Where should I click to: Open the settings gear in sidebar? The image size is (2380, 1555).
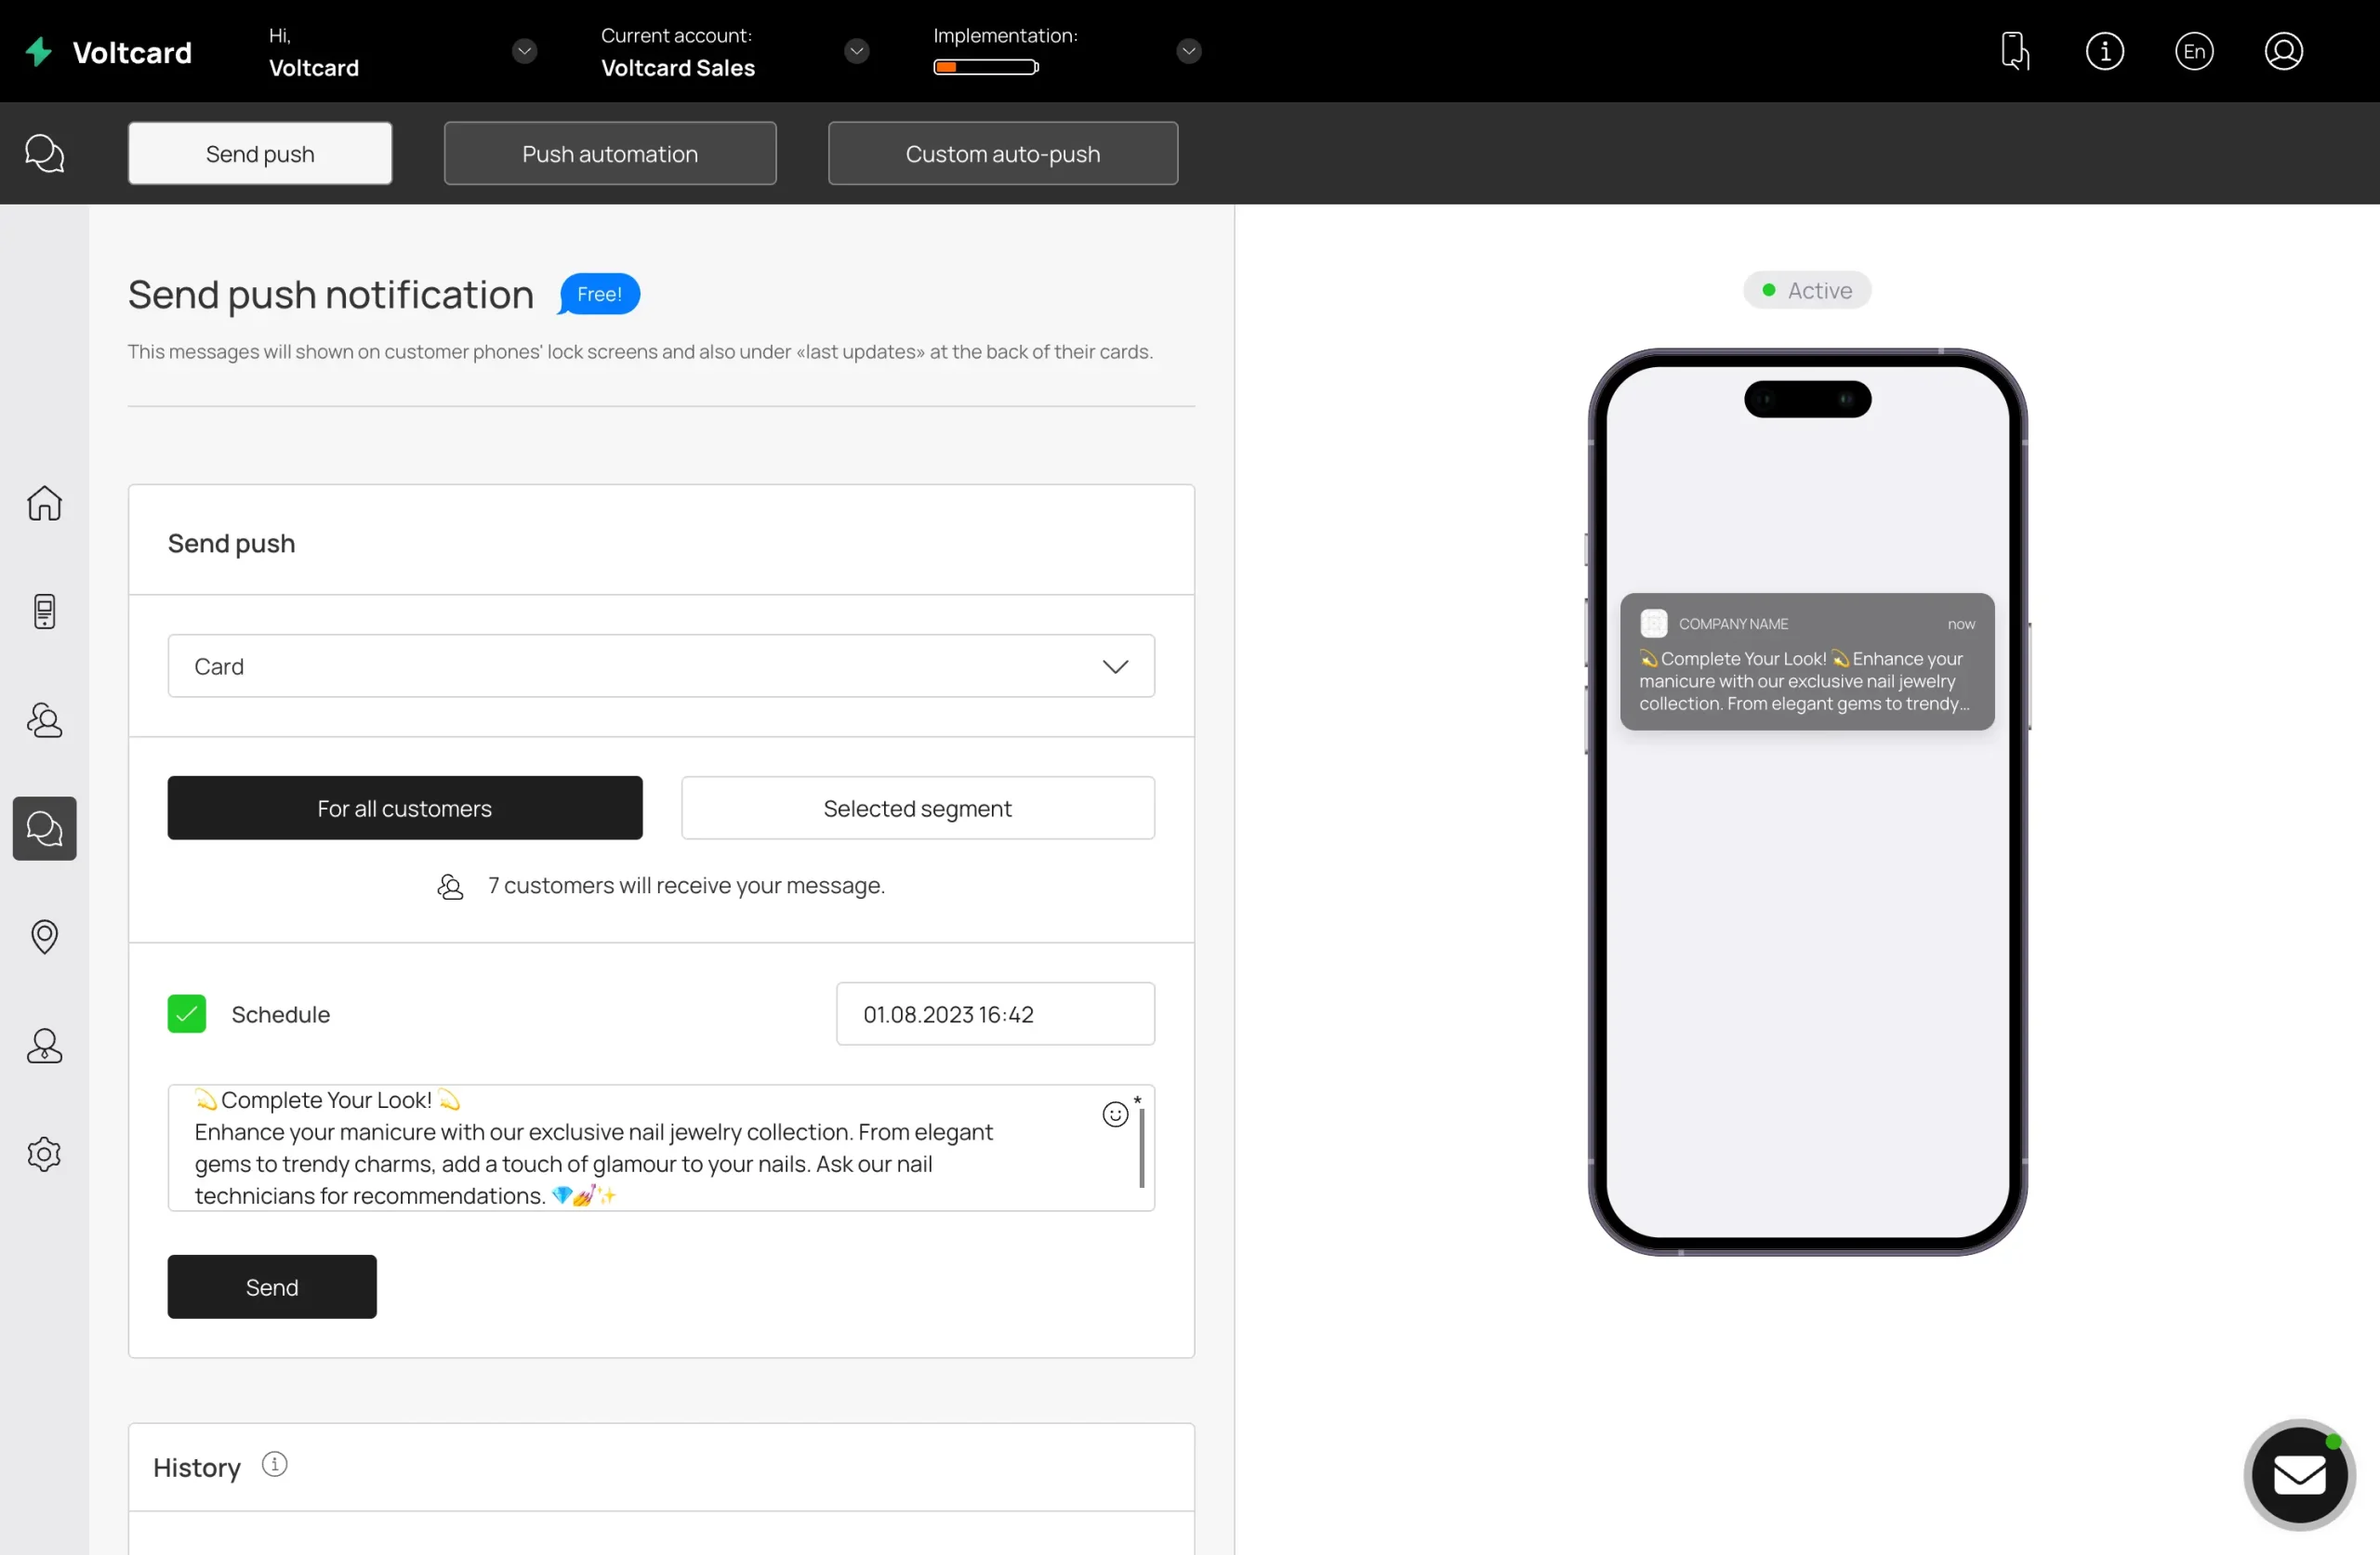coord(44,1154)
